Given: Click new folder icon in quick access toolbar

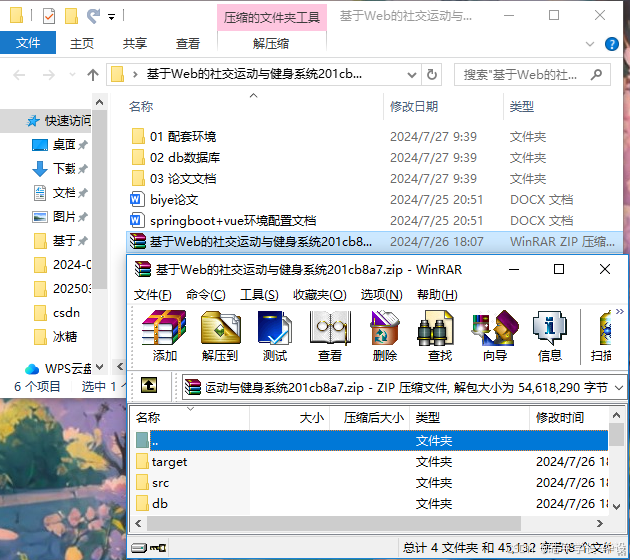Looking at the screenshot, I should [x=71, y=16].
